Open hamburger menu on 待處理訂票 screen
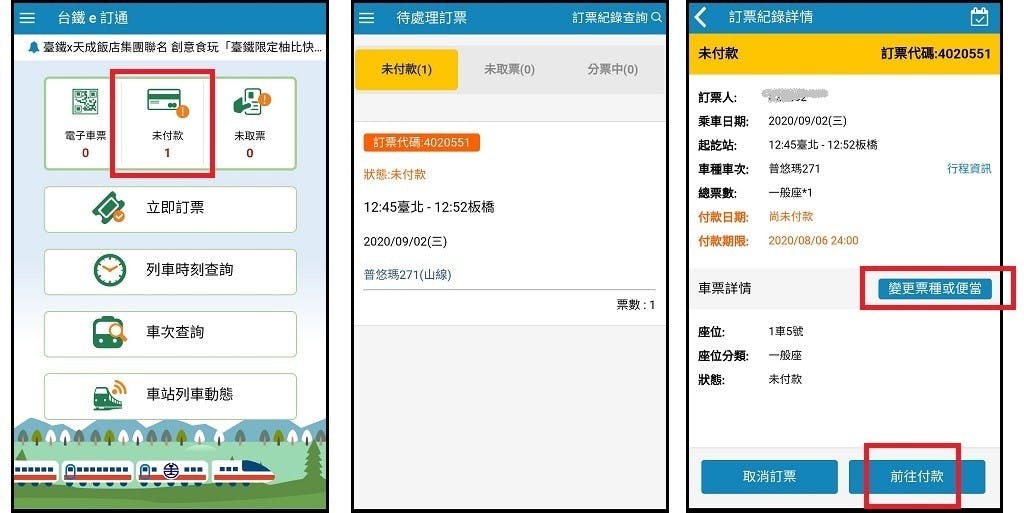The width and height of the screenshot is (1024, 513). pos(367,18)
